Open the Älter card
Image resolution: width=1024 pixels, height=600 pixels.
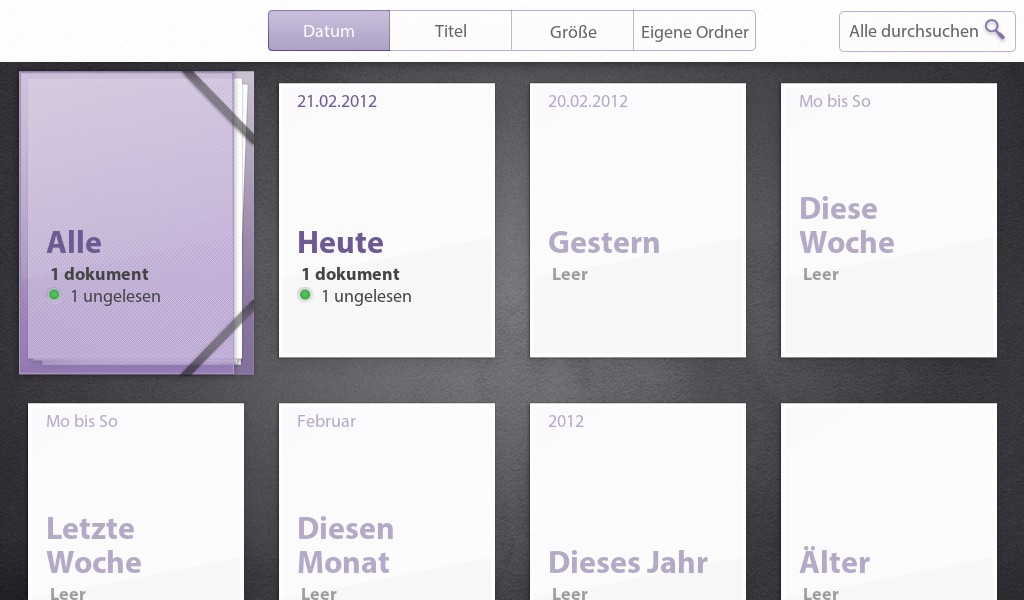tap(889, 501)
